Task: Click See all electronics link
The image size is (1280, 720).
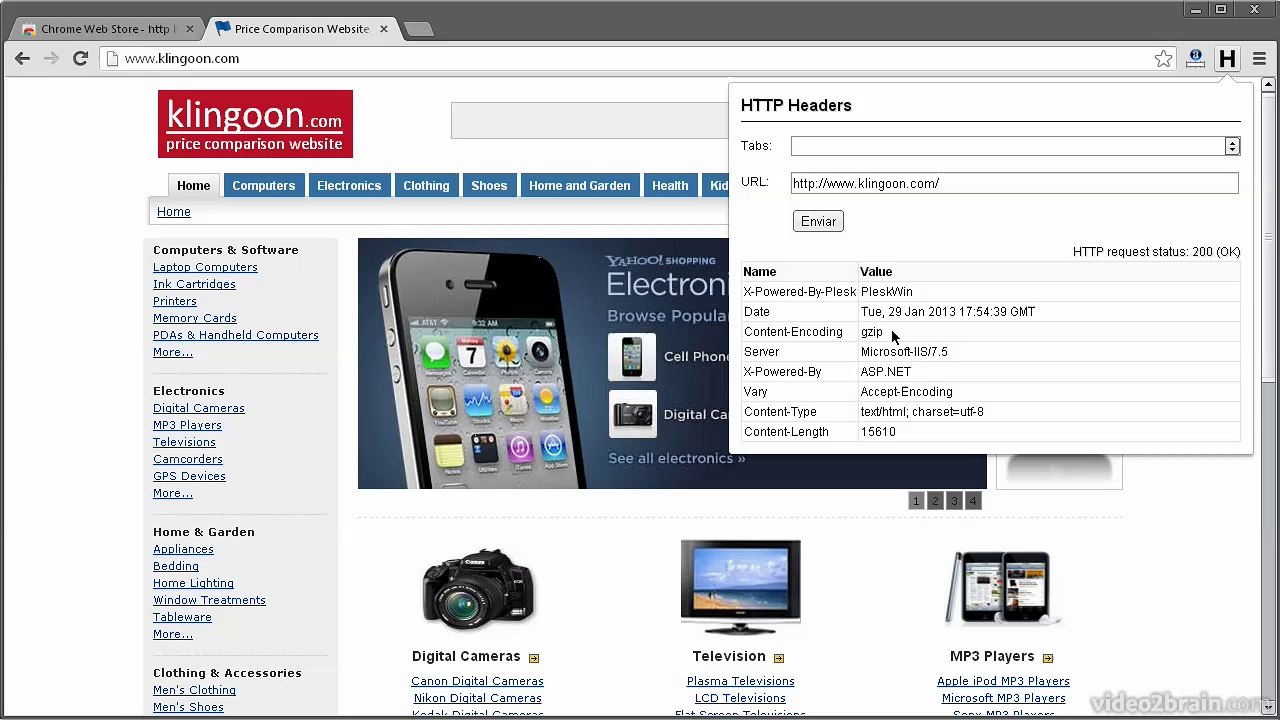Action: tap(677, 458)
